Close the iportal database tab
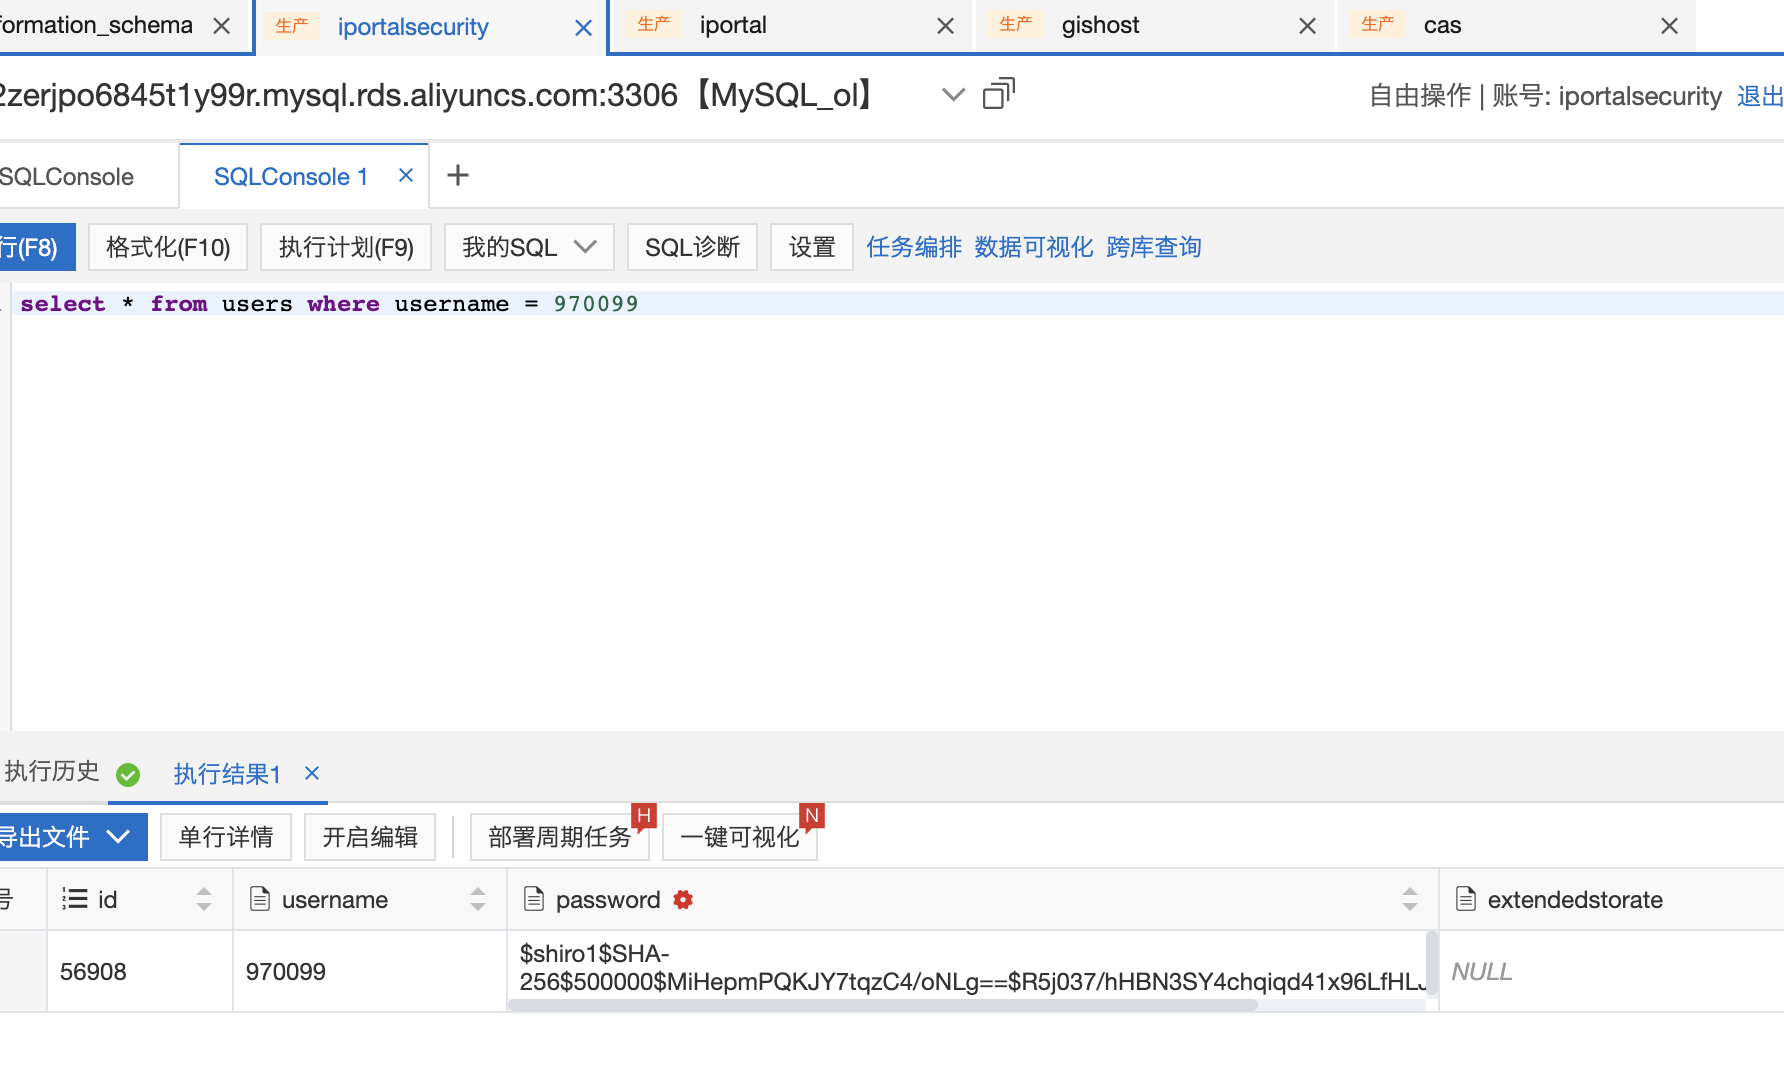Image resolution: width=1784 pixels, height=1066 pixels. tap(944, 25)
